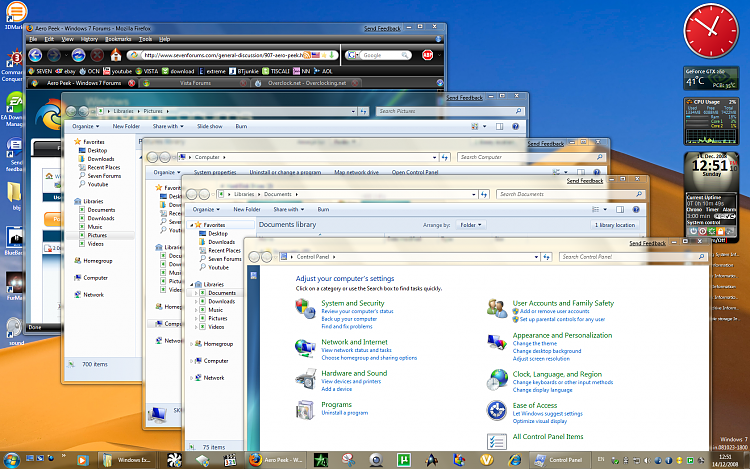Open the Share with dropdown in Documents window
750x469 pixels.
(288, 209)
